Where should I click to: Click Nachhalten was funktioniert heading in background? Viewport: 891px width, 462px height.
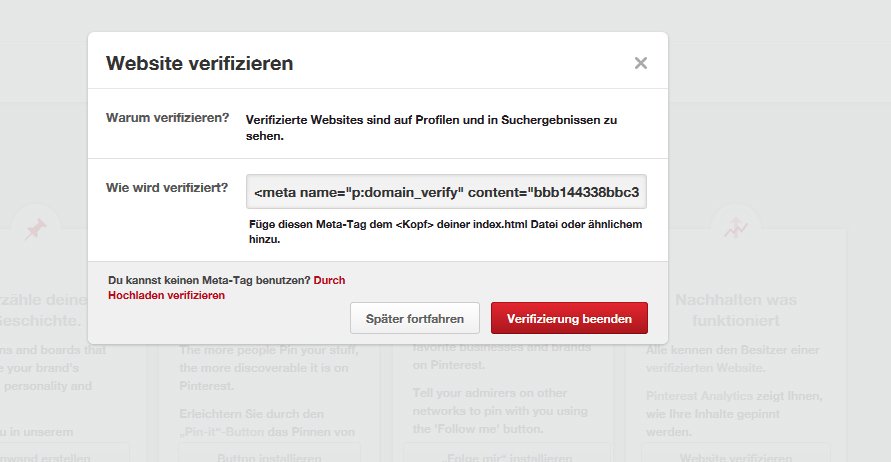coord(736,310)
